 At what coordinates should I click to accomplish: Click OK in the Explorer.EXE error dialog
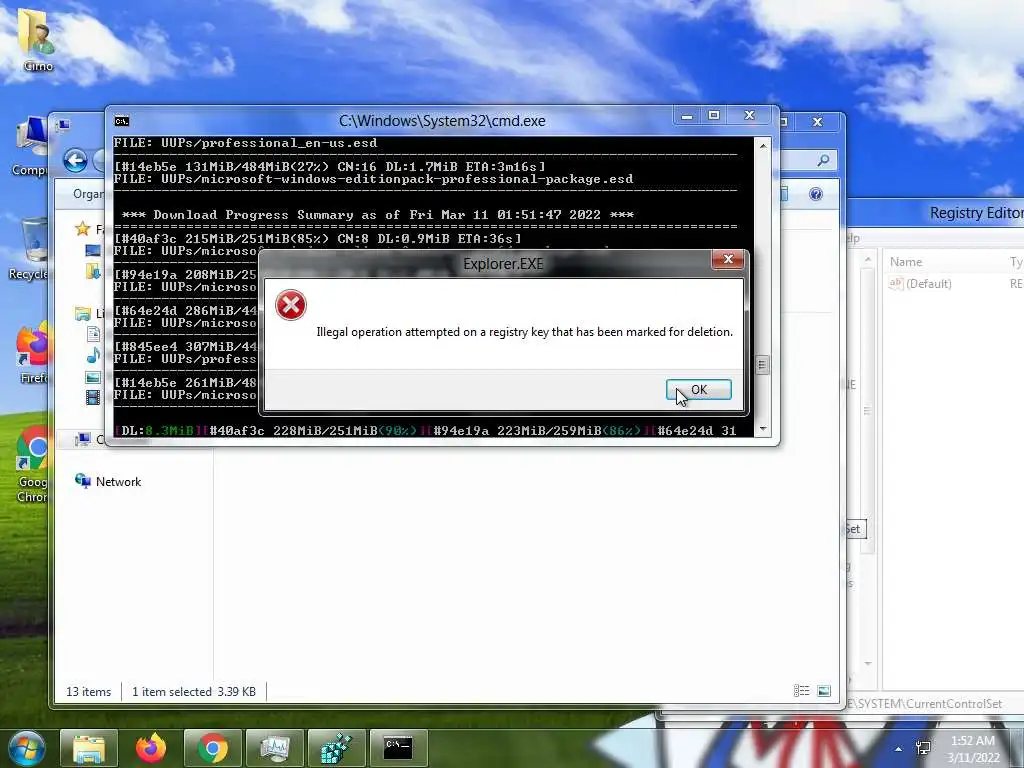698,390
